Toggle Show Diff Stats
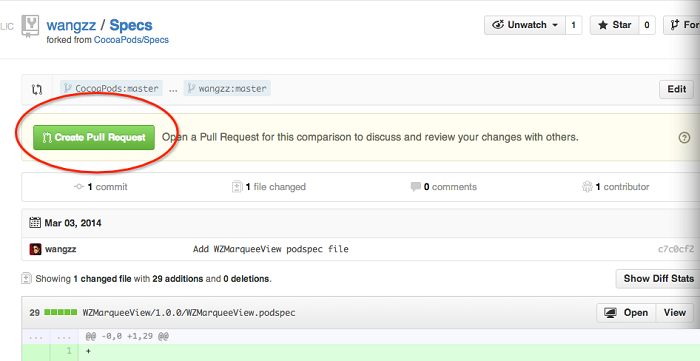 coord(658,279)
